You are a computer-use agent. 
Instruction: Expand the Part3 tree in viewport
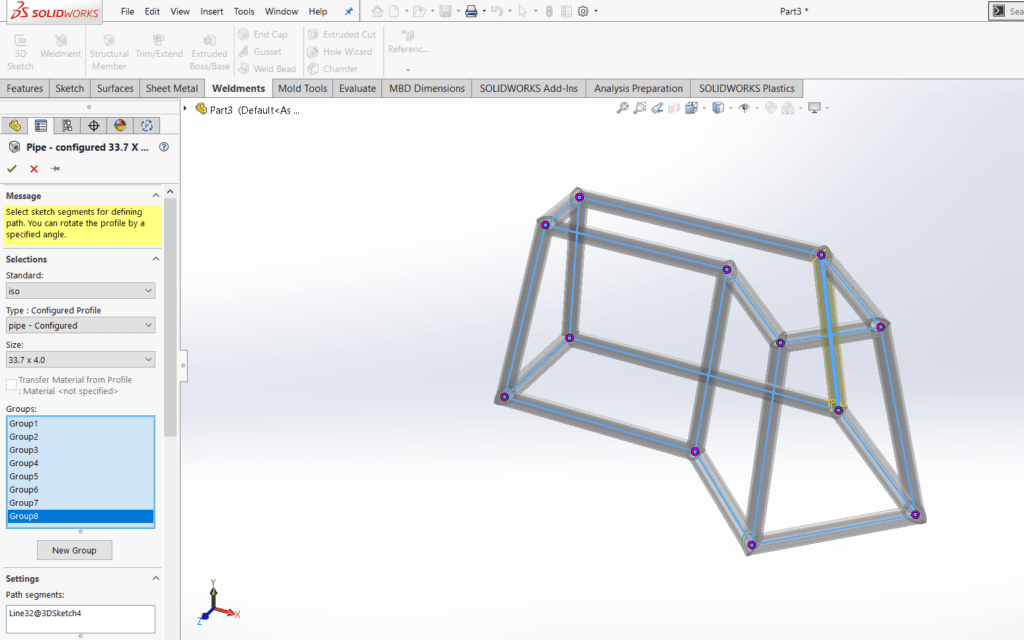point(186,108)
